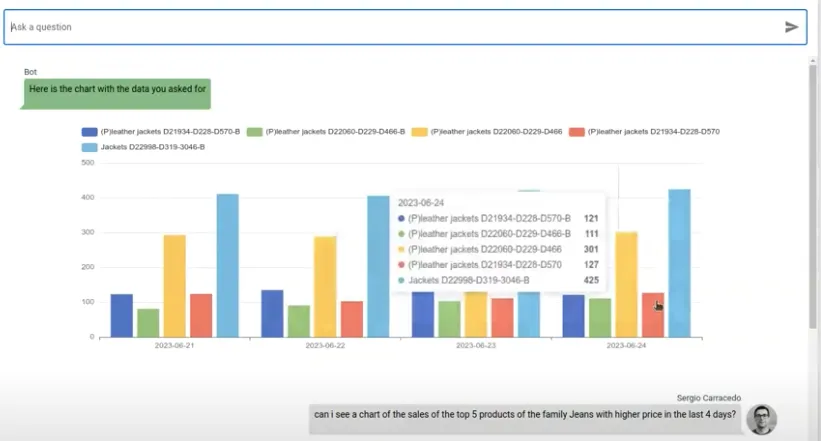Toggle the green D22060-D229-D466-B legend series
The width and height of the screenshot is (821, 441).
255,132
